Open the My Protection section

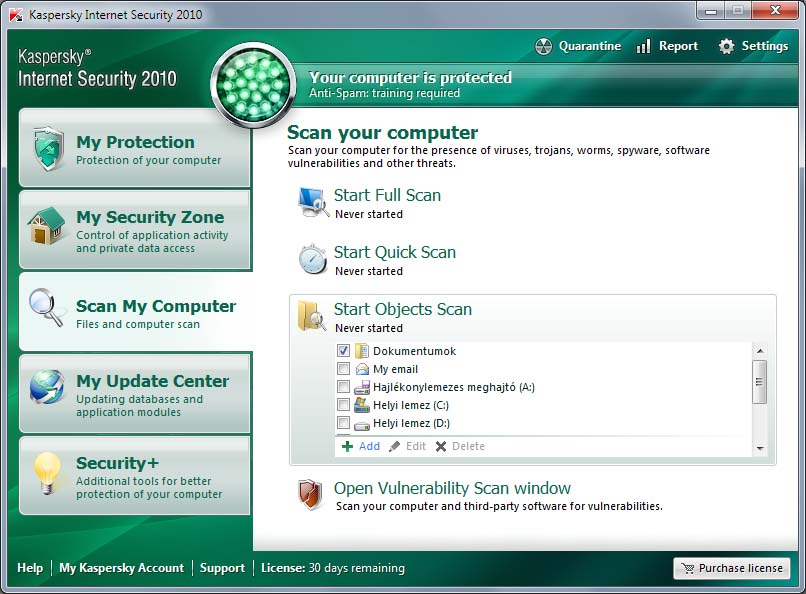135,148
